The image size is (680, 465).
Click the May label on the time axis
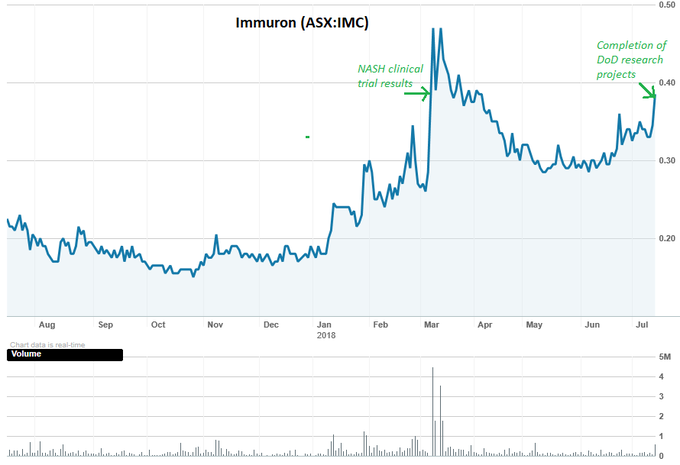pyautogui.click(x=534, y=324)
